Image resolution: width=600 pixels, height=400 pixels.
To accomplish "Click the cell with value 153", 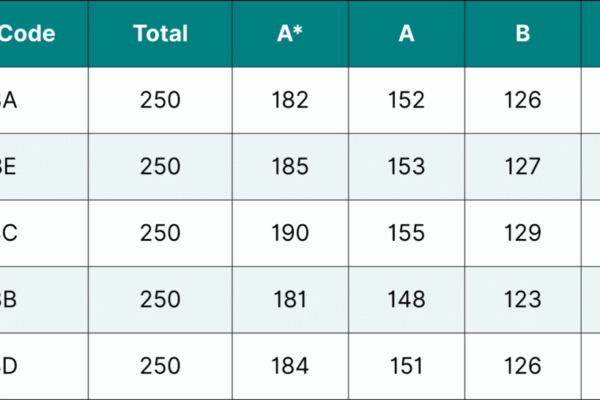I will point(406,166).
